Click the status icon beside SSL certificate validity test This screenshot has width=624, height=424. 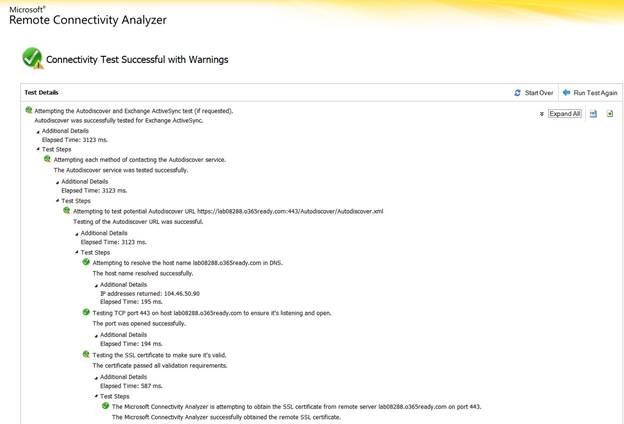pyautogui.click(x=86, y=354)
